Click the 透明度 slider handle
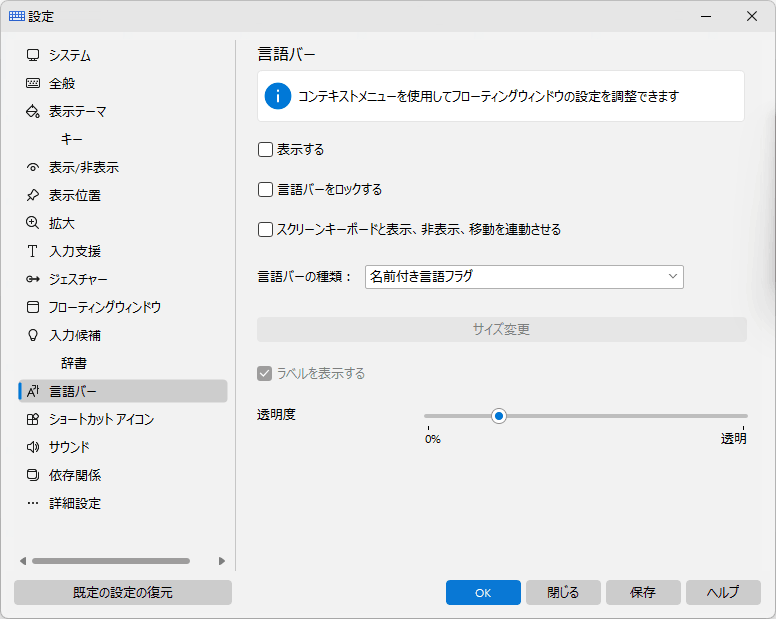Image resolution: width=776 pixels, height=619 pixels. [499, 416]
